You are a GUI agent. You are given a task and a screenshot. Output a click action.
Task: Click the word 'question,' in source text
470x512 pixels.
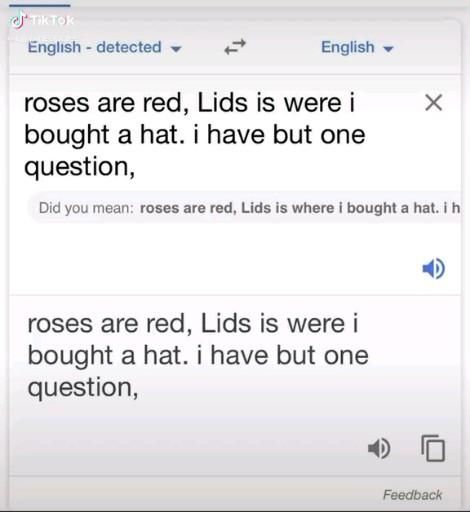[80, 167]
